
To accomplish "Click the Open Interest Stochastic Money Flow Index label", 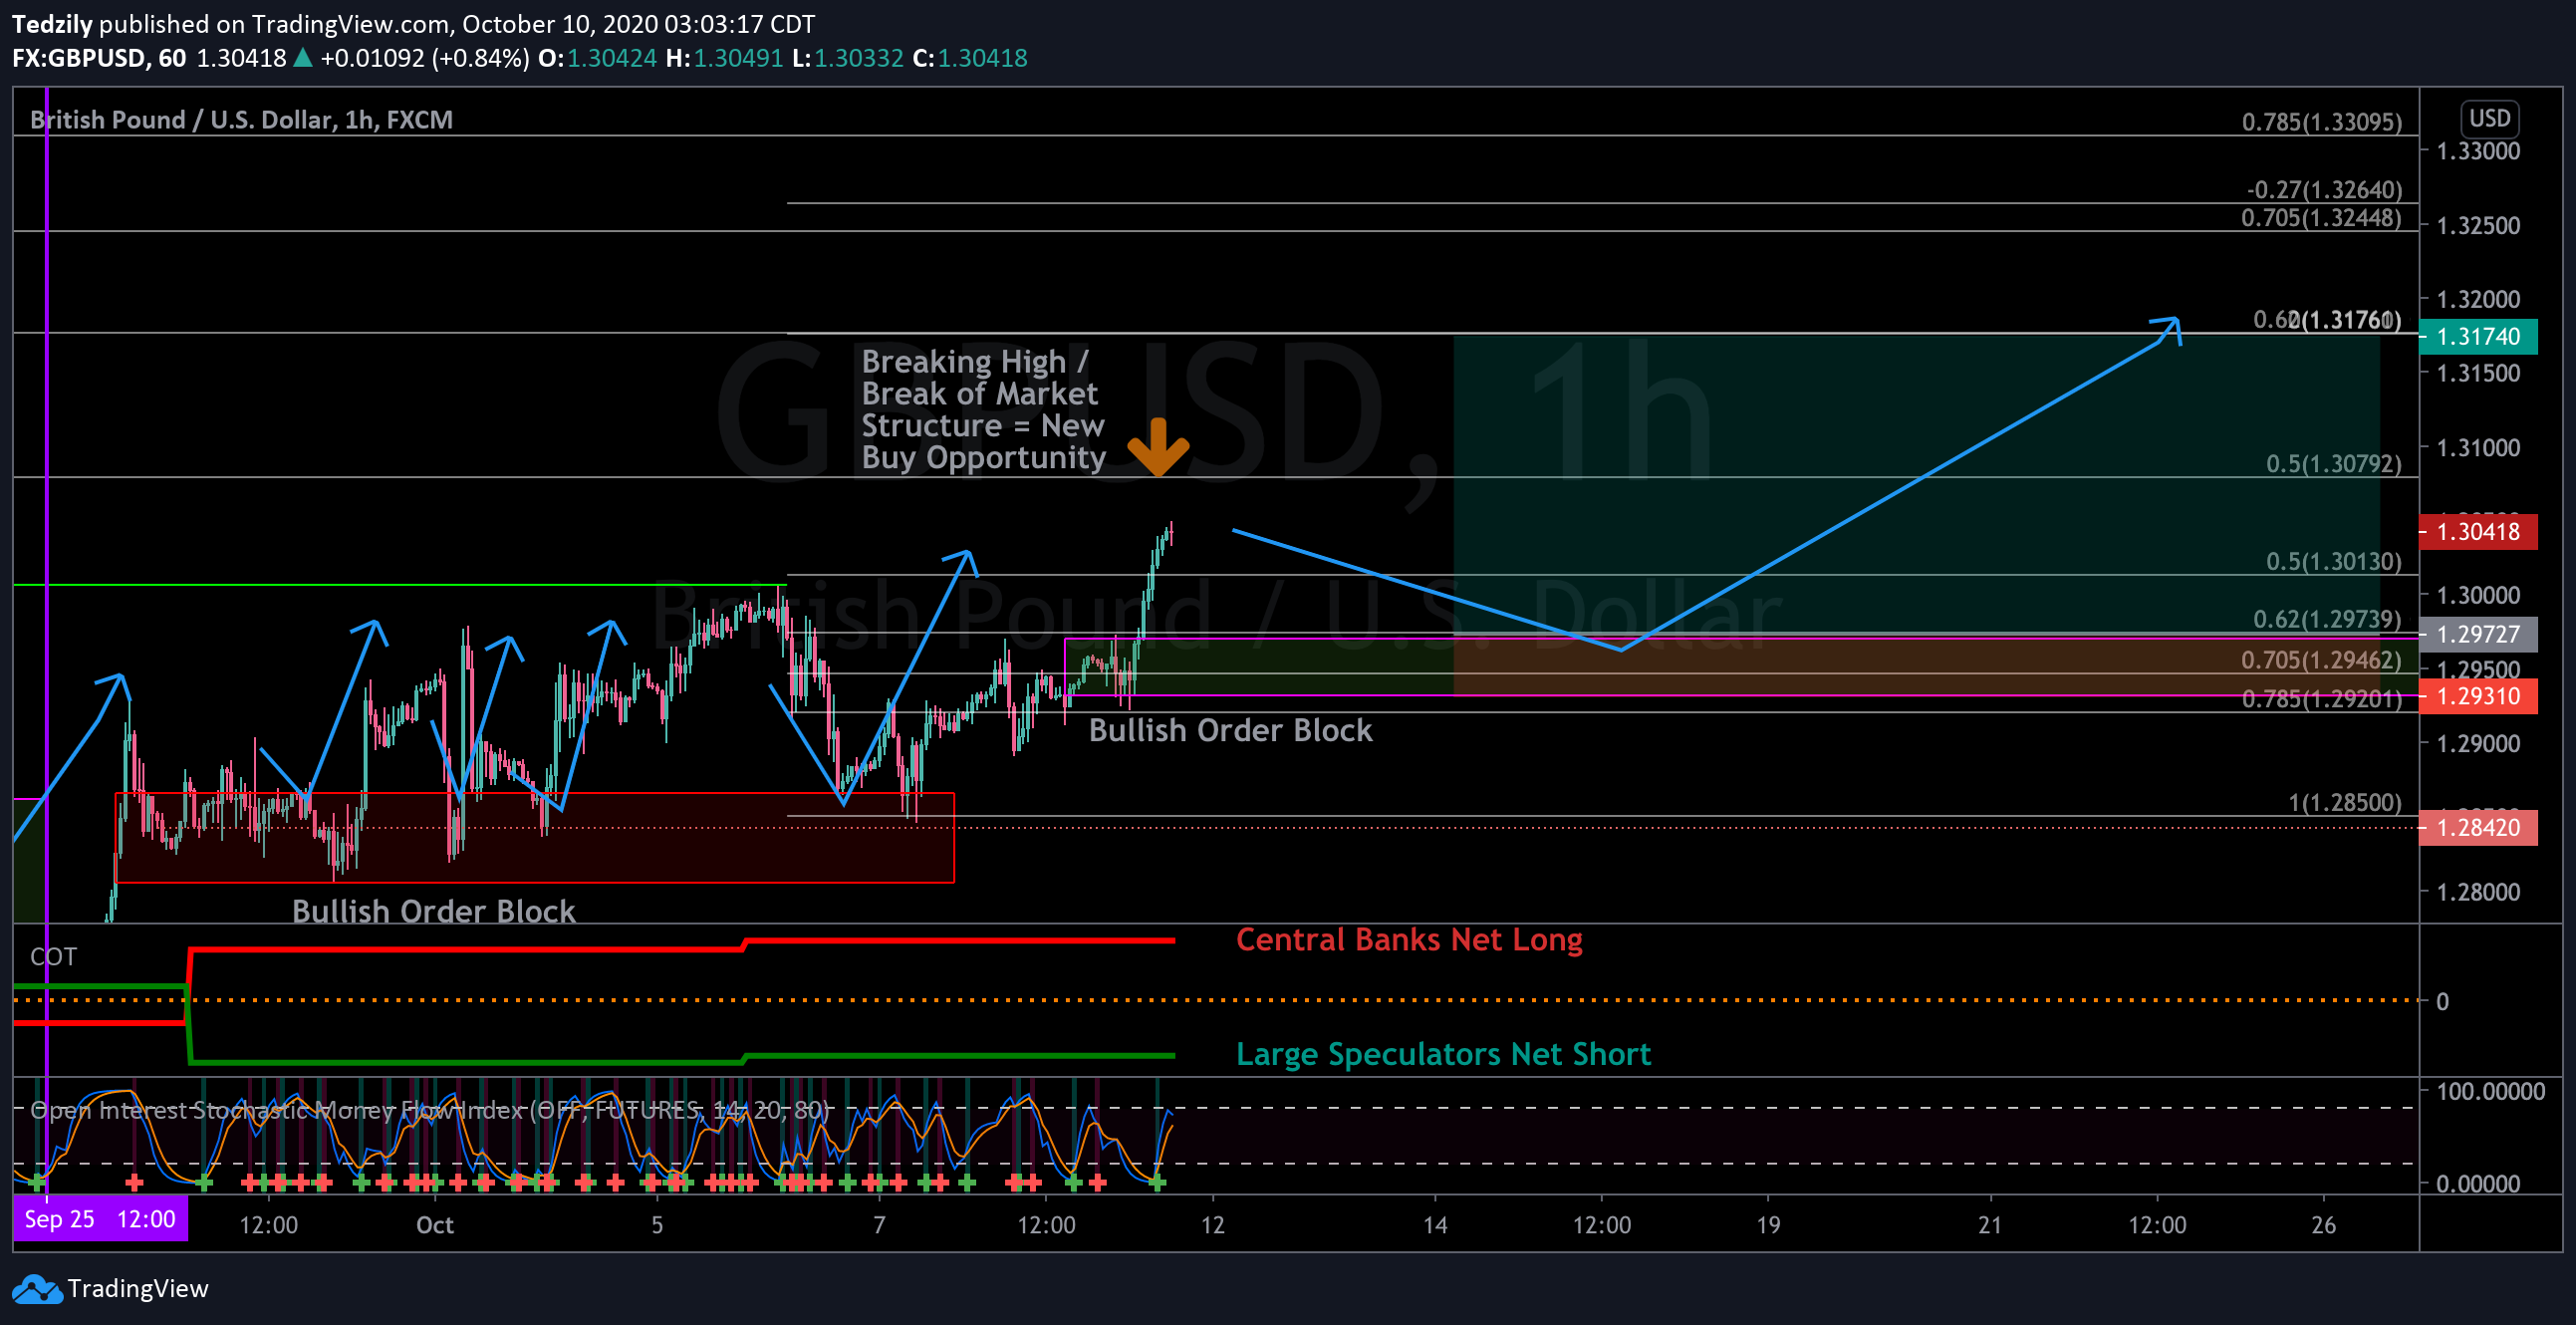I will 430,1110.
